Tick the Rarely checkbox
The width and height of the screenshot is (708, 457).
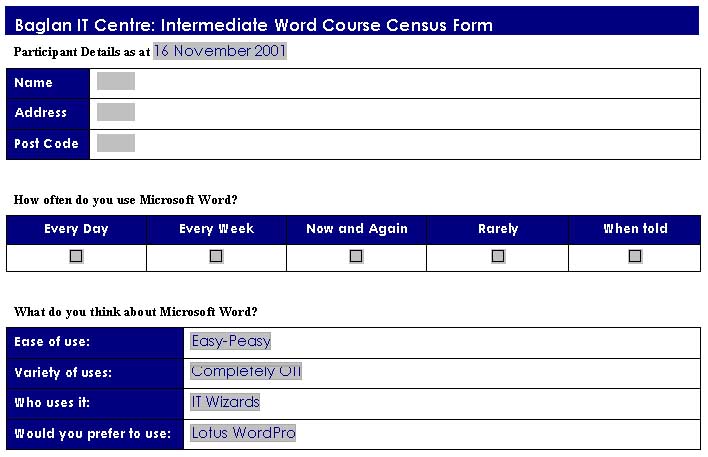(498, 256)
